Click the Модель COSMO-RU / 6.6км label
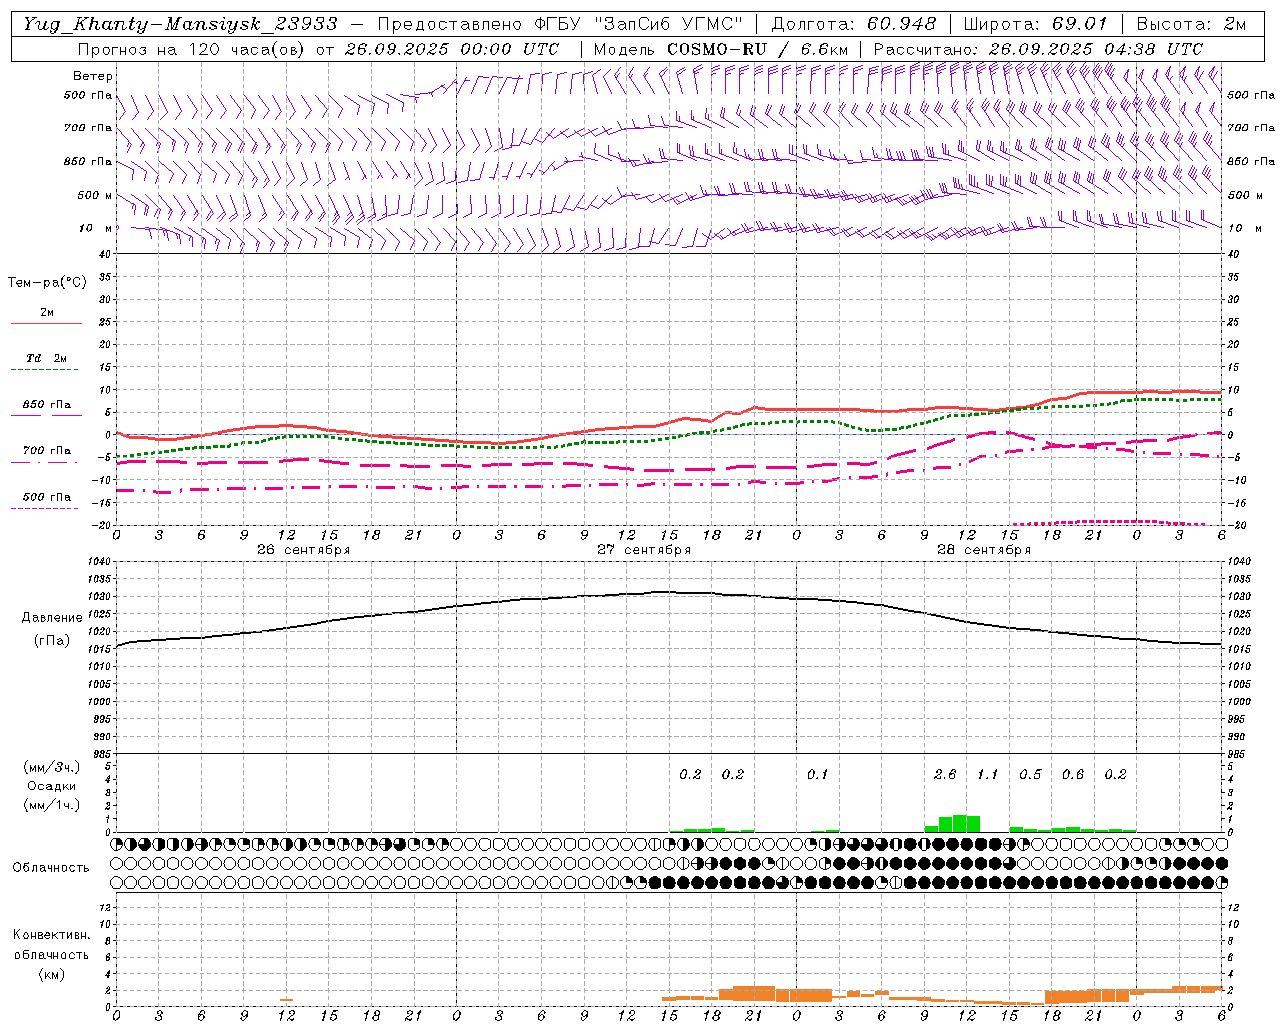 click(x=720, y=49)
